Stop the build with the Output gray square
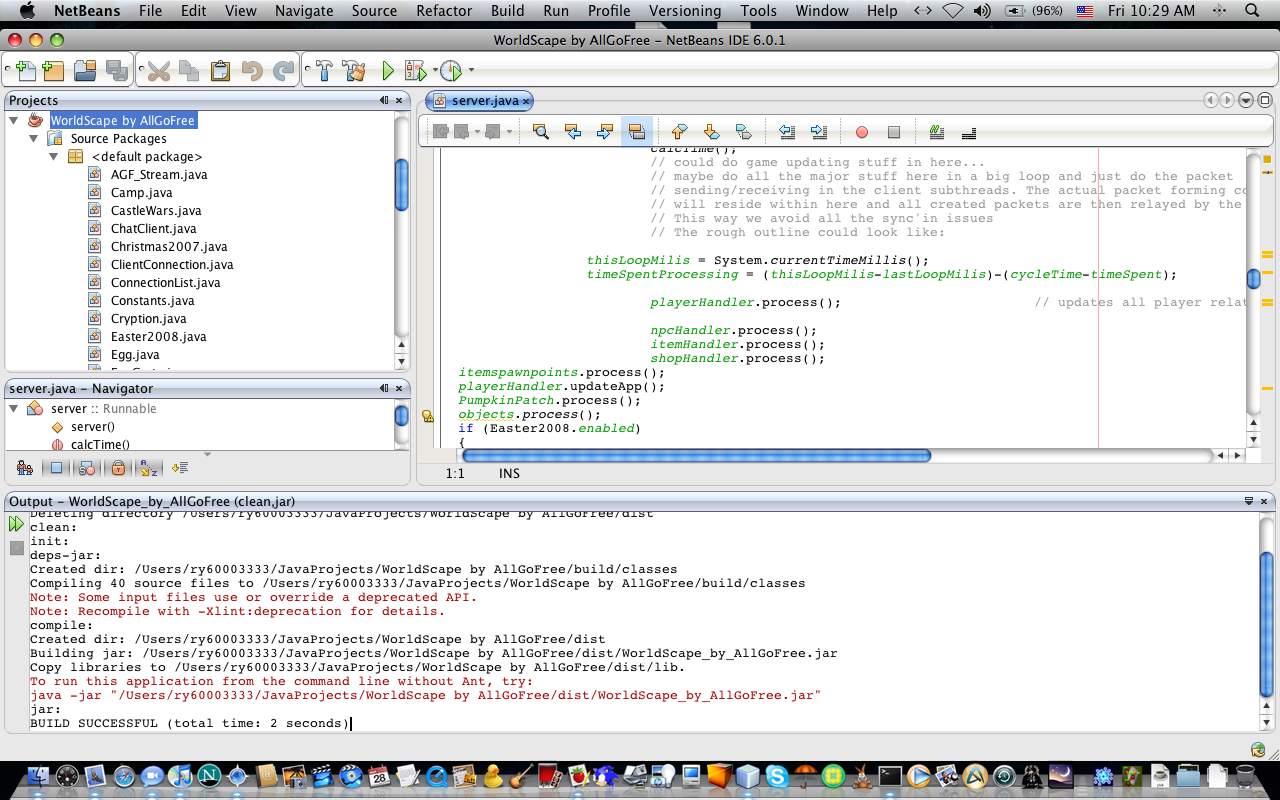 [x=16, y=548]
